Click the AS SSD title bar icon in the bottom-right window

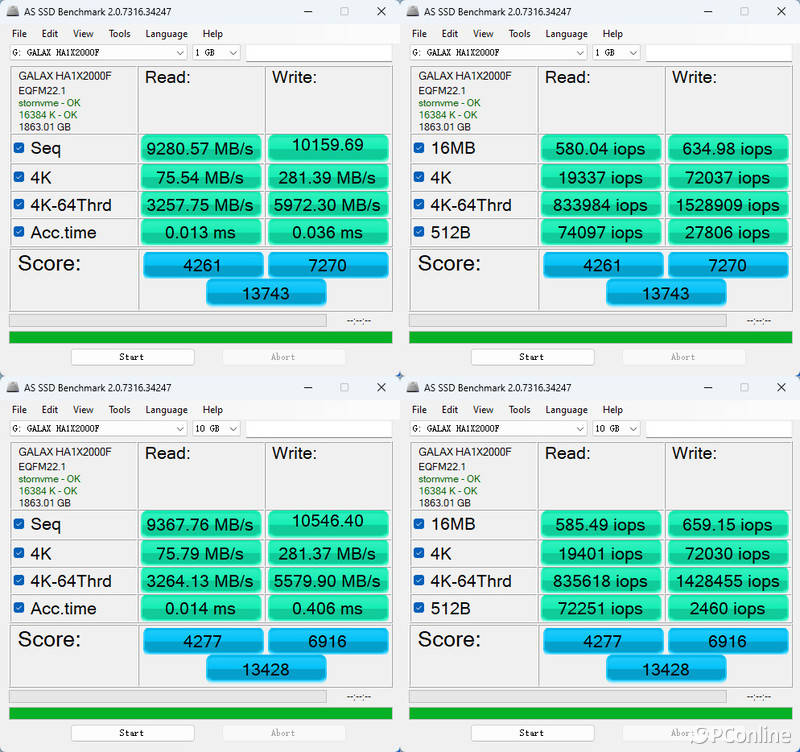[413, 387]
